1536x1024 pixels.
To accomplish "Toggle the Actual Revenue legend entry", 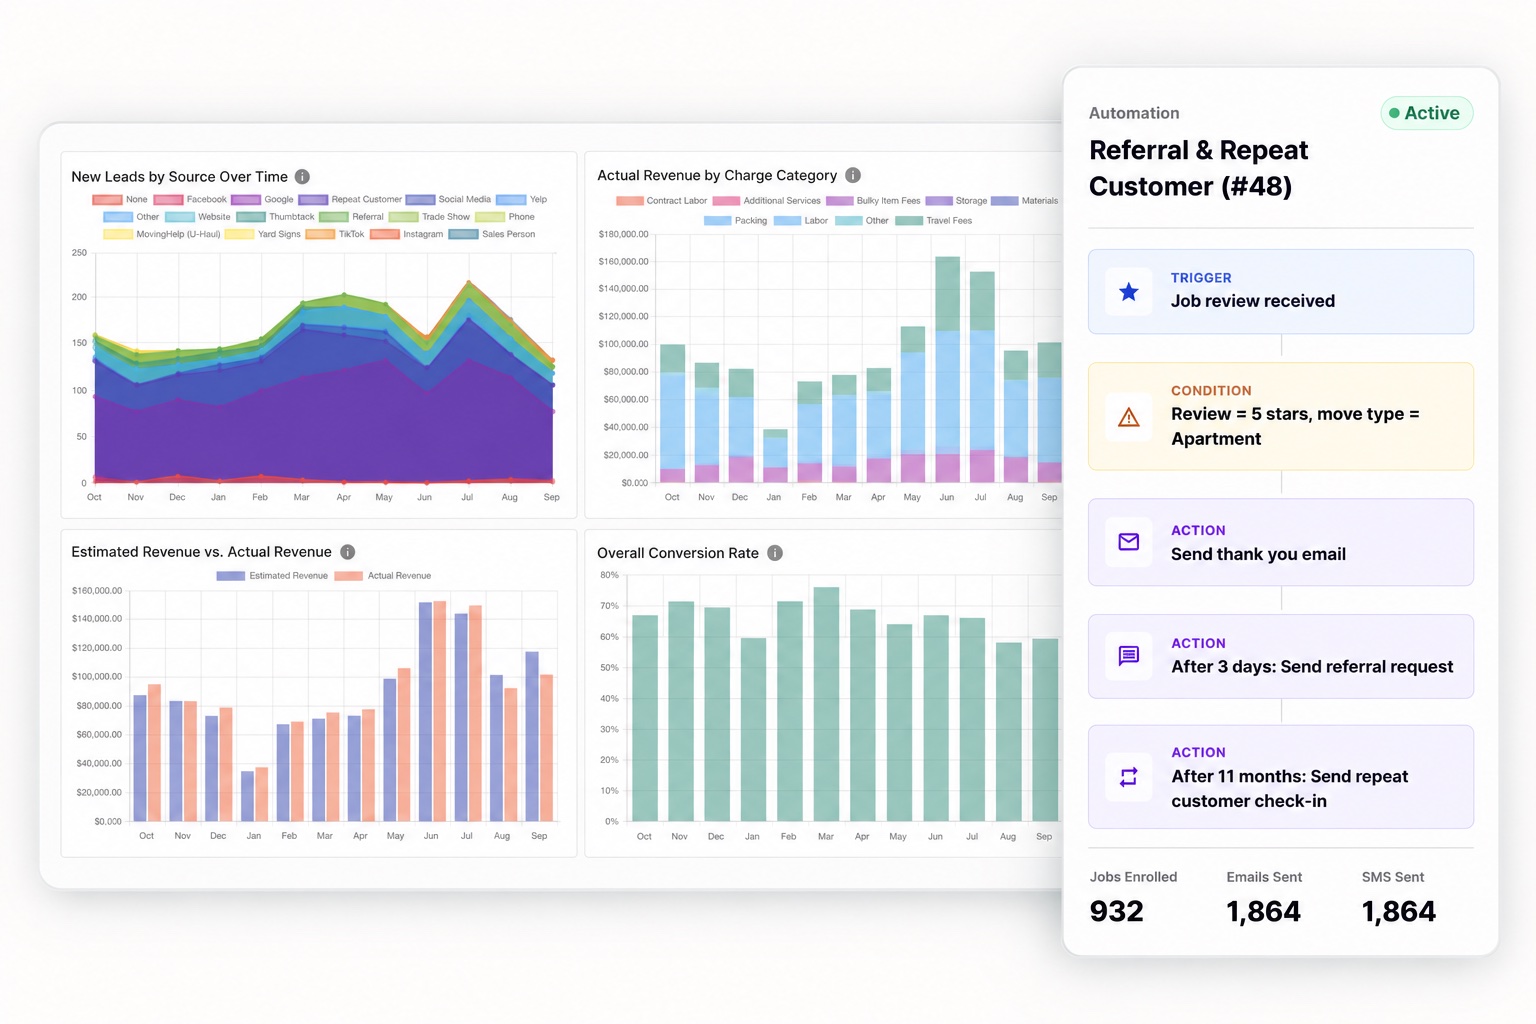I will (382, 576).
